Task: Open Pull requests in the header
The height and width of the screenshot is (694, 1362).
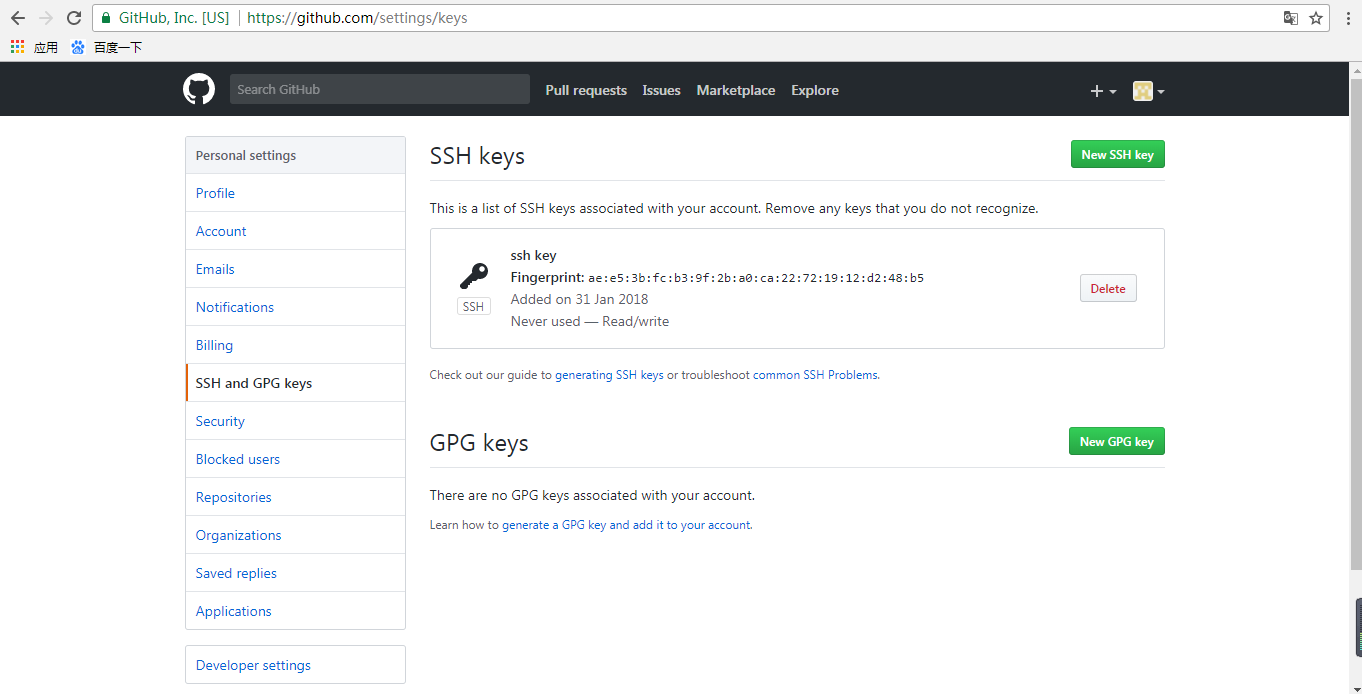Action: click(x=586, y=90)
